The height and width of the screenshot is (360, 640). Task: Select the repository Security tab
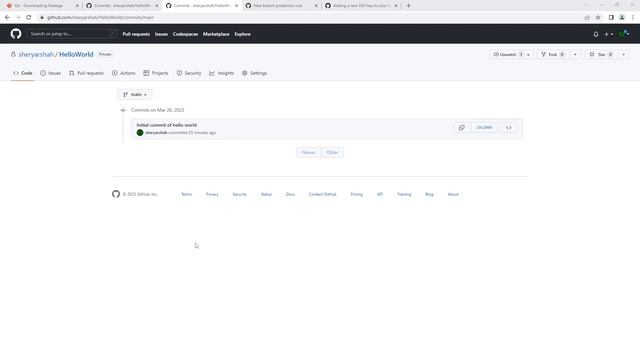point(189,73)
